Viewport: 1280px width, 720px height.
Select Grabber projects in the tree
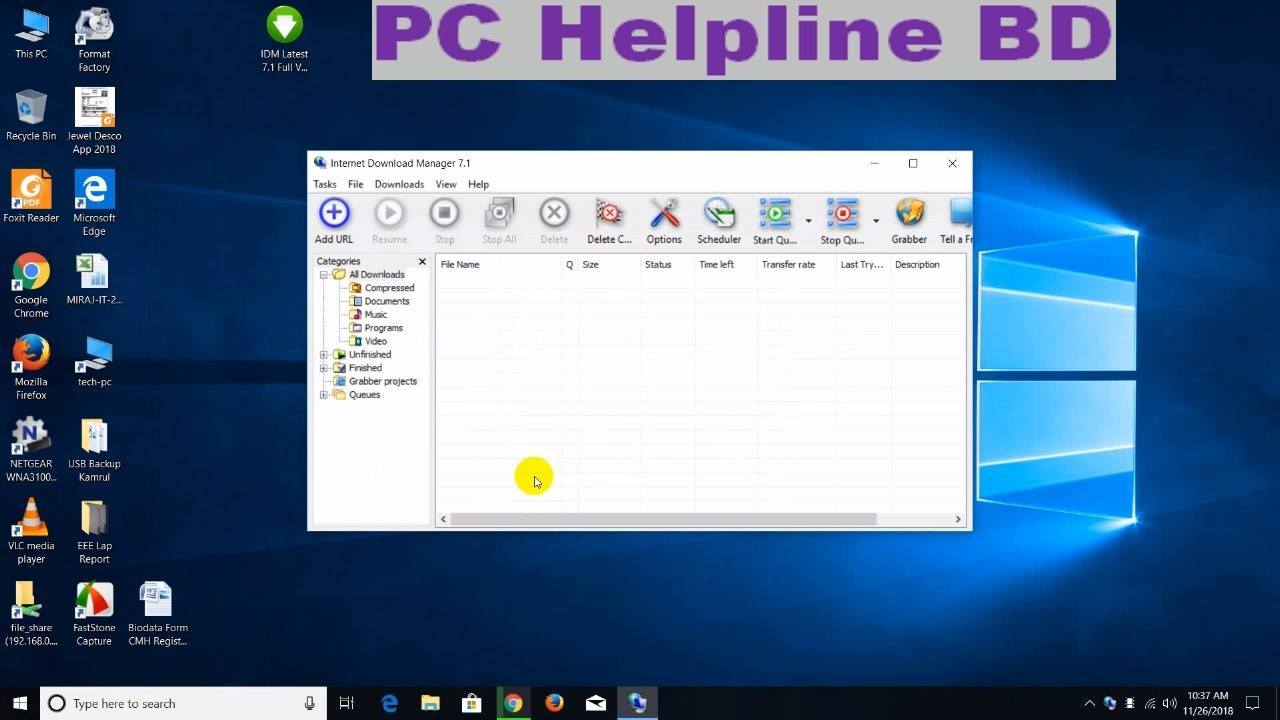(383, 381)
